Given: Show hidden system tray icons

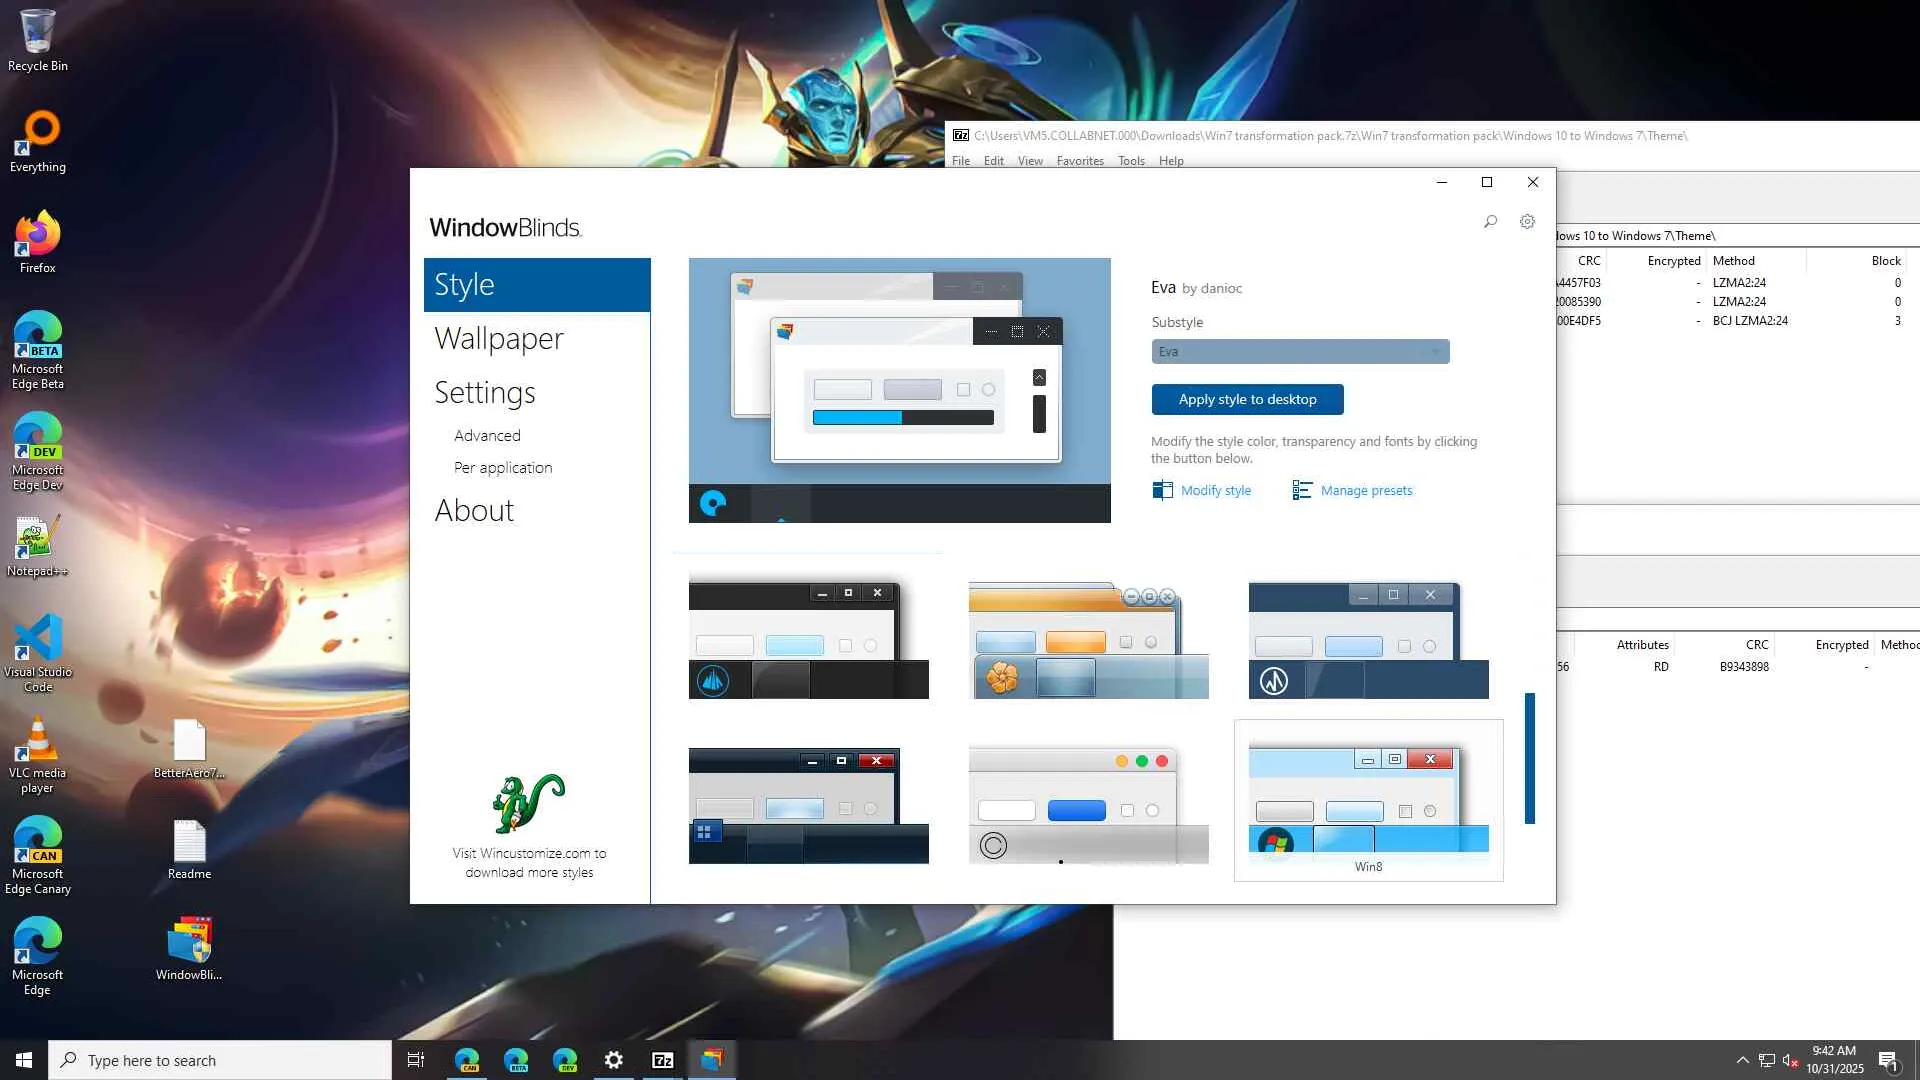Looking at the screenshot, I should 1742,1060.
